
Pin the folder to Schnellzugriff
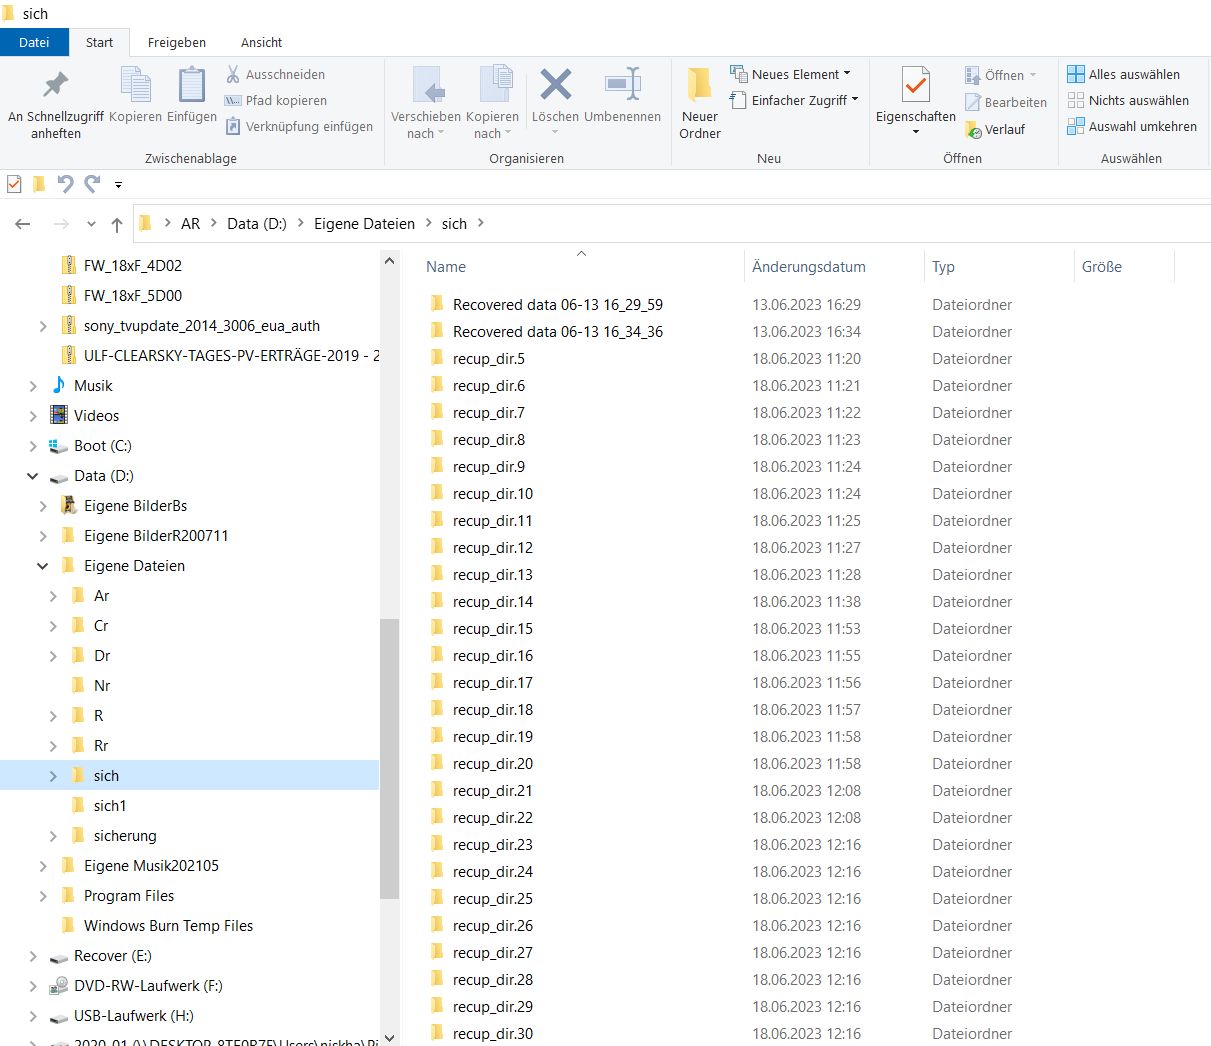click(56, 104)
